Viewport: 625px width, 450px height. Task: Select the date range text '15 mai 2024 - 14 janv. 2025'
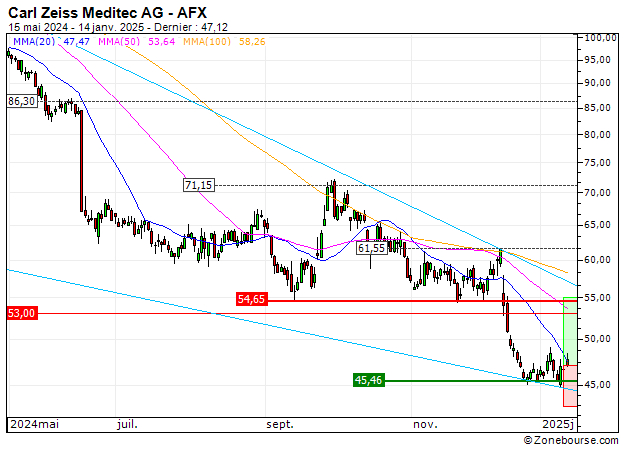[x=76, y=28]
